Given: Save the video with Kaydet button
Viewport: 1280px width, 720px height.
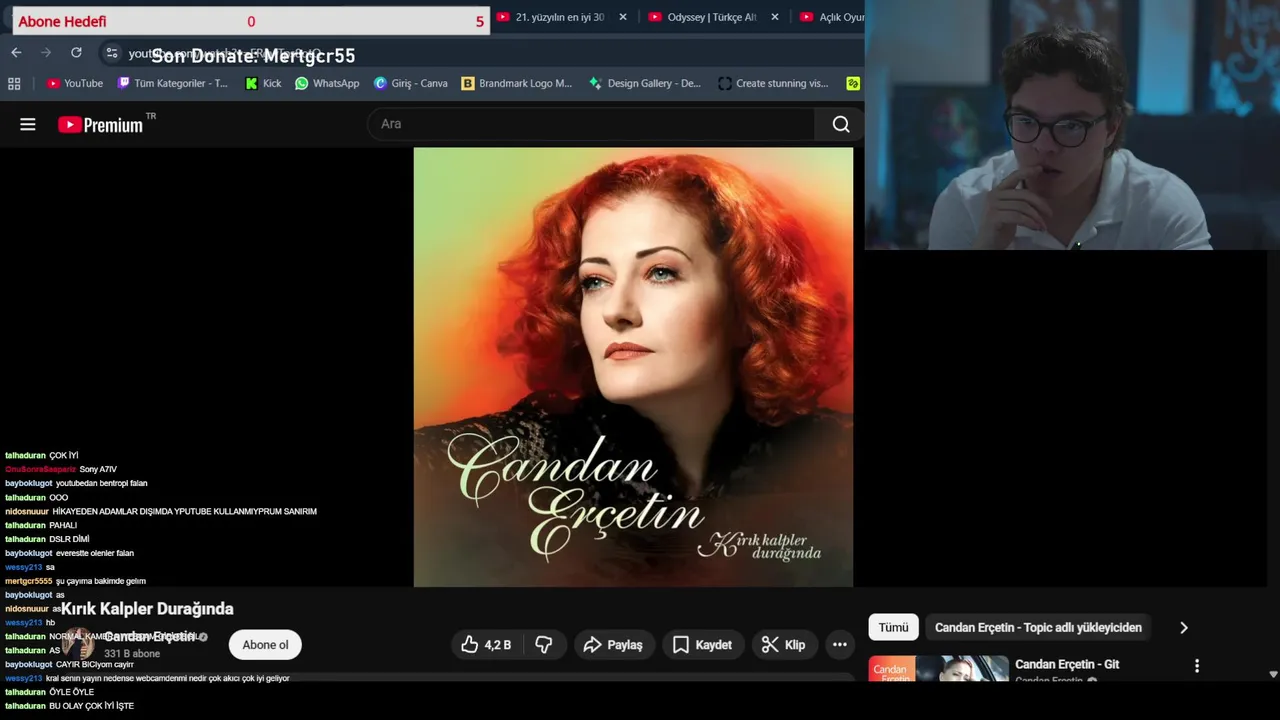Looking at the screenshot, I should tap(703, 645).
